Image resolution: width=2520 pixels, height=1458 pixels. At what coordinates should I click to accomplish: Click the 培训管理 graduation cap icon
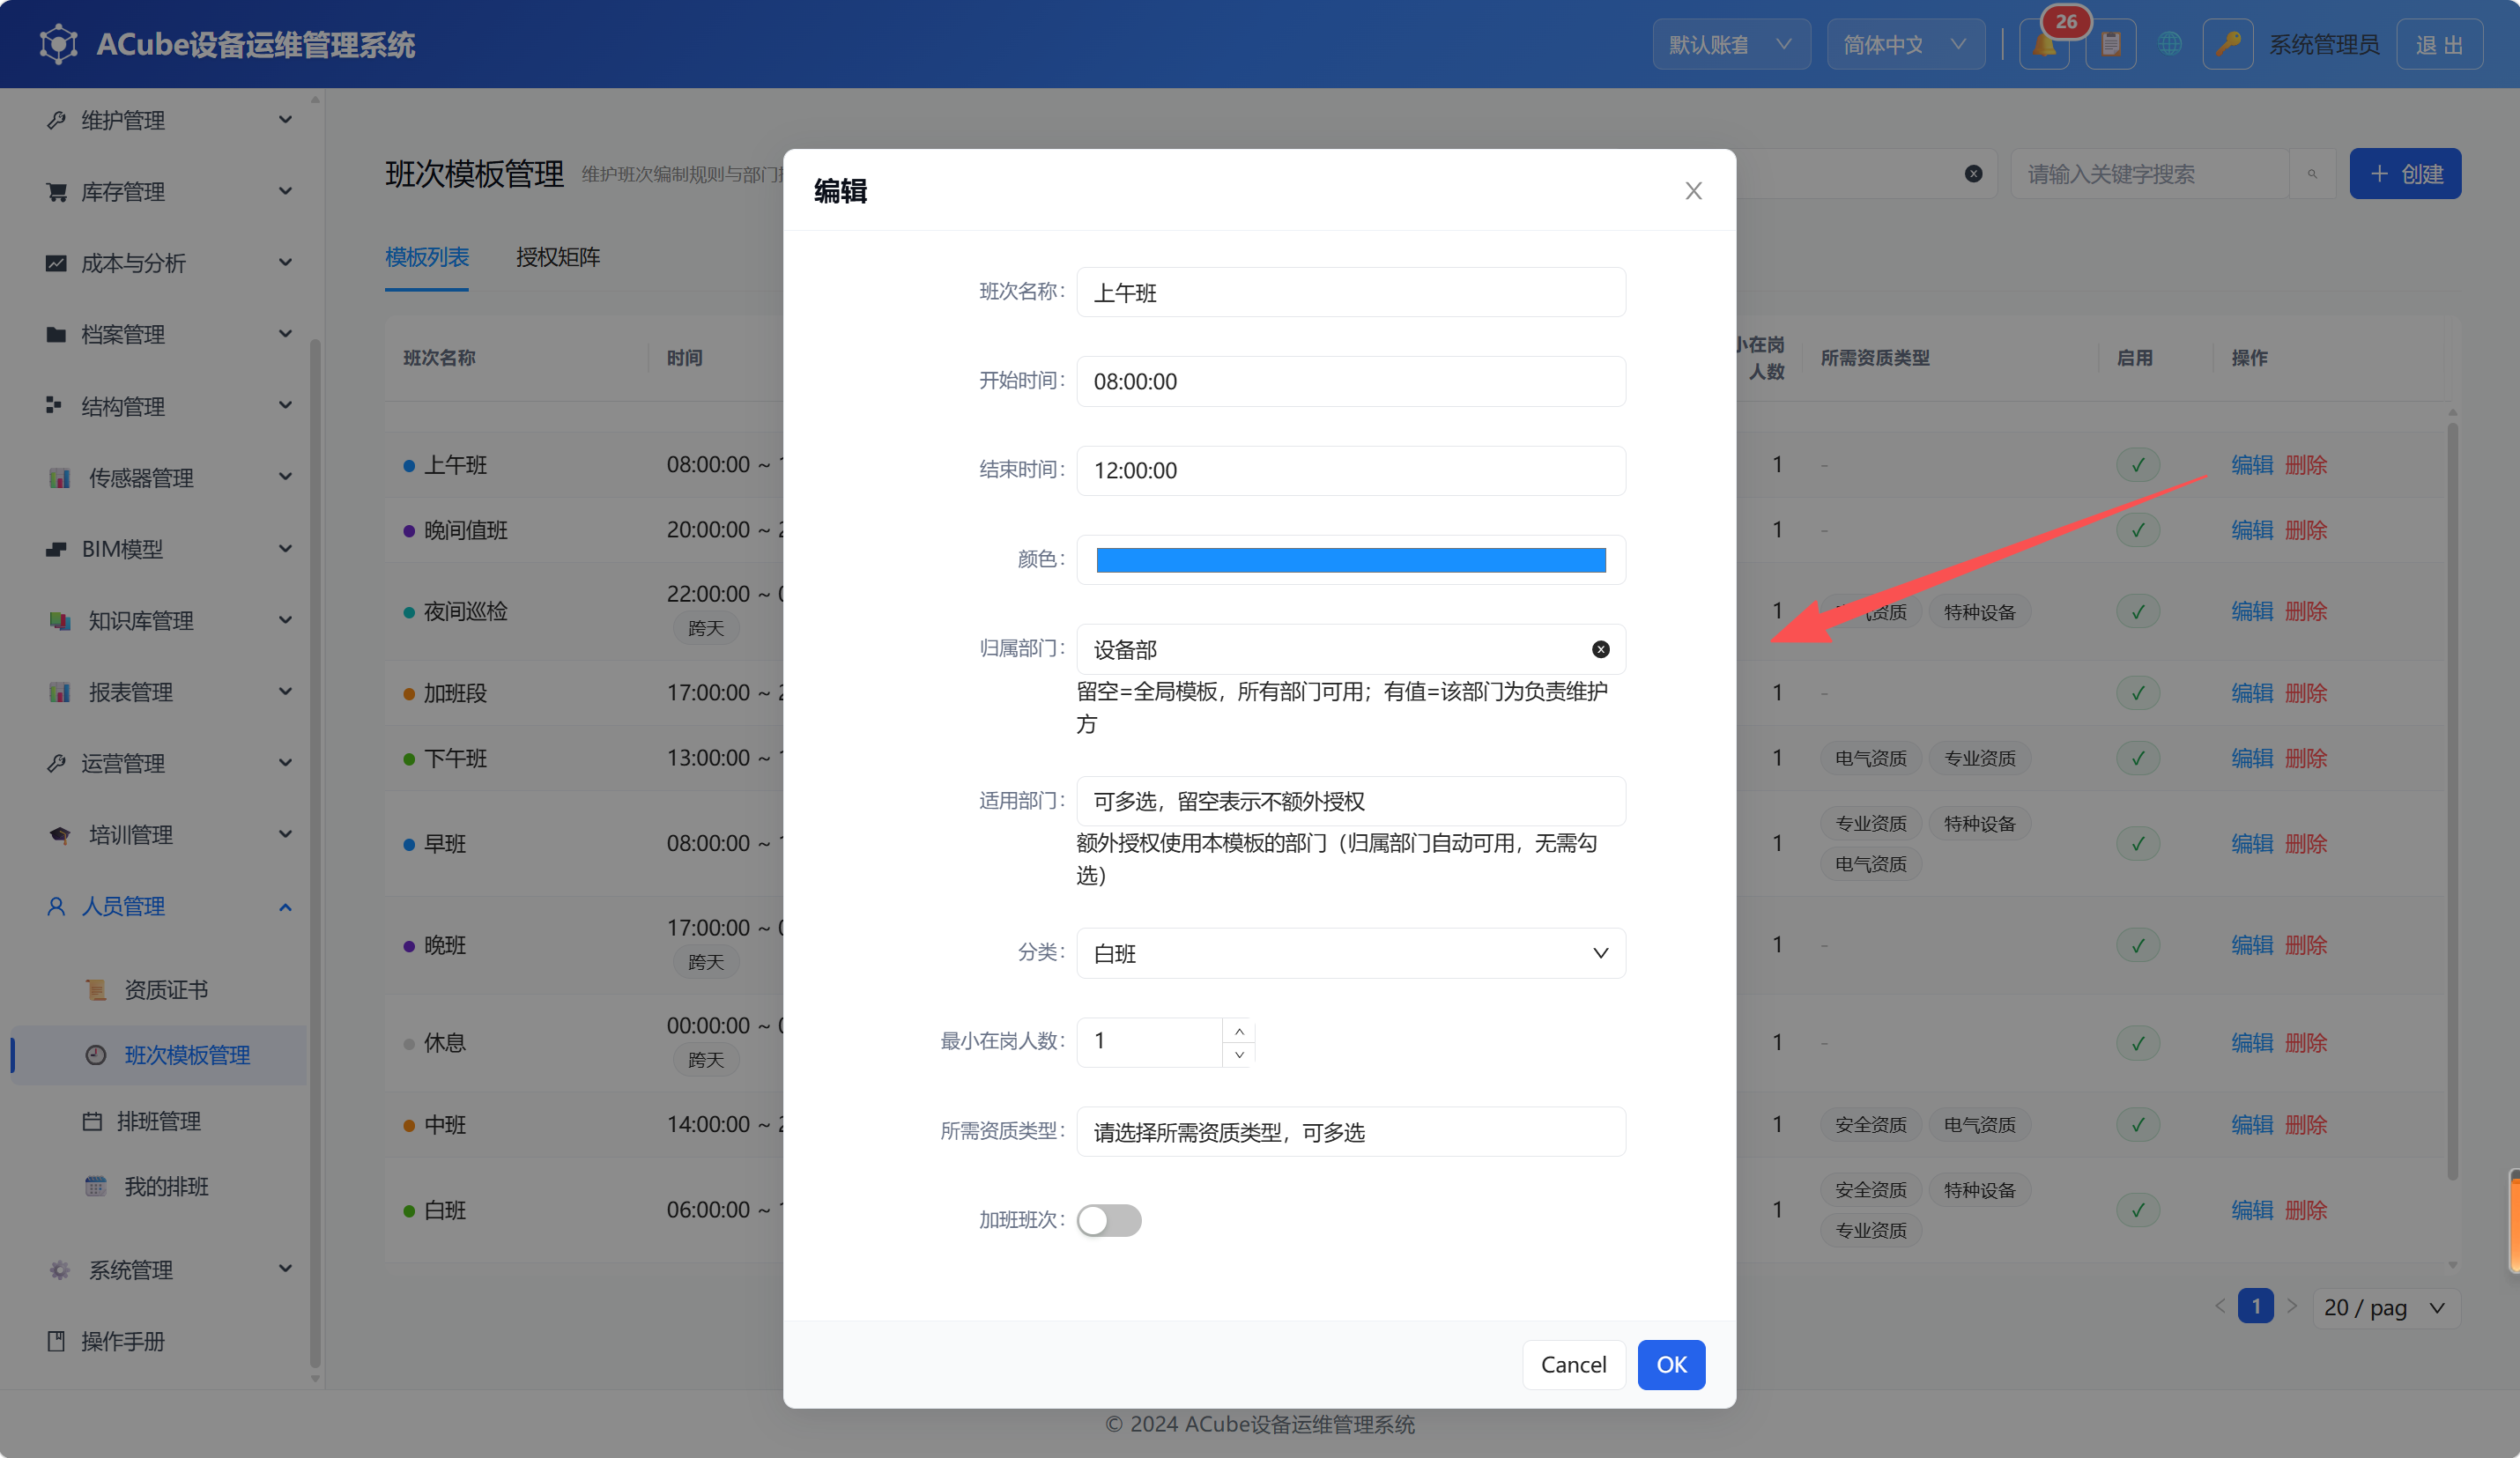(60, 835)
